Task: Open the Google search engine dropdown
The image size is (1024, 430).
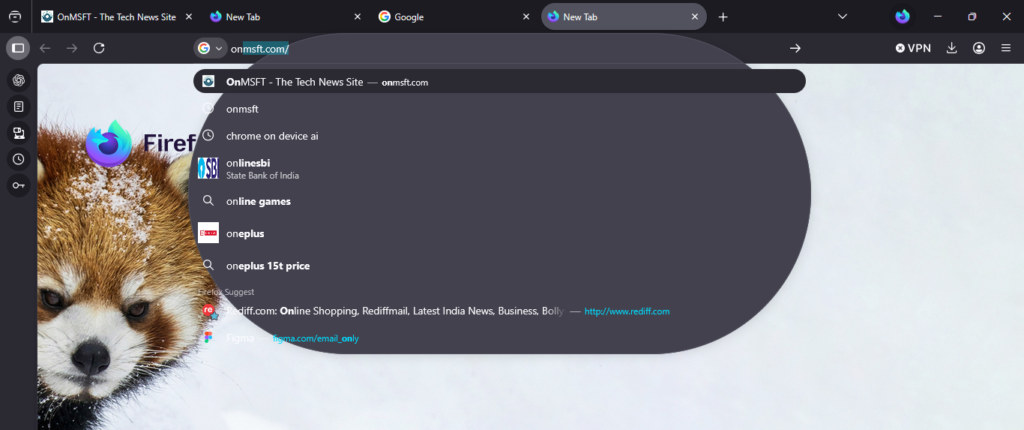Action: (210, 48)
